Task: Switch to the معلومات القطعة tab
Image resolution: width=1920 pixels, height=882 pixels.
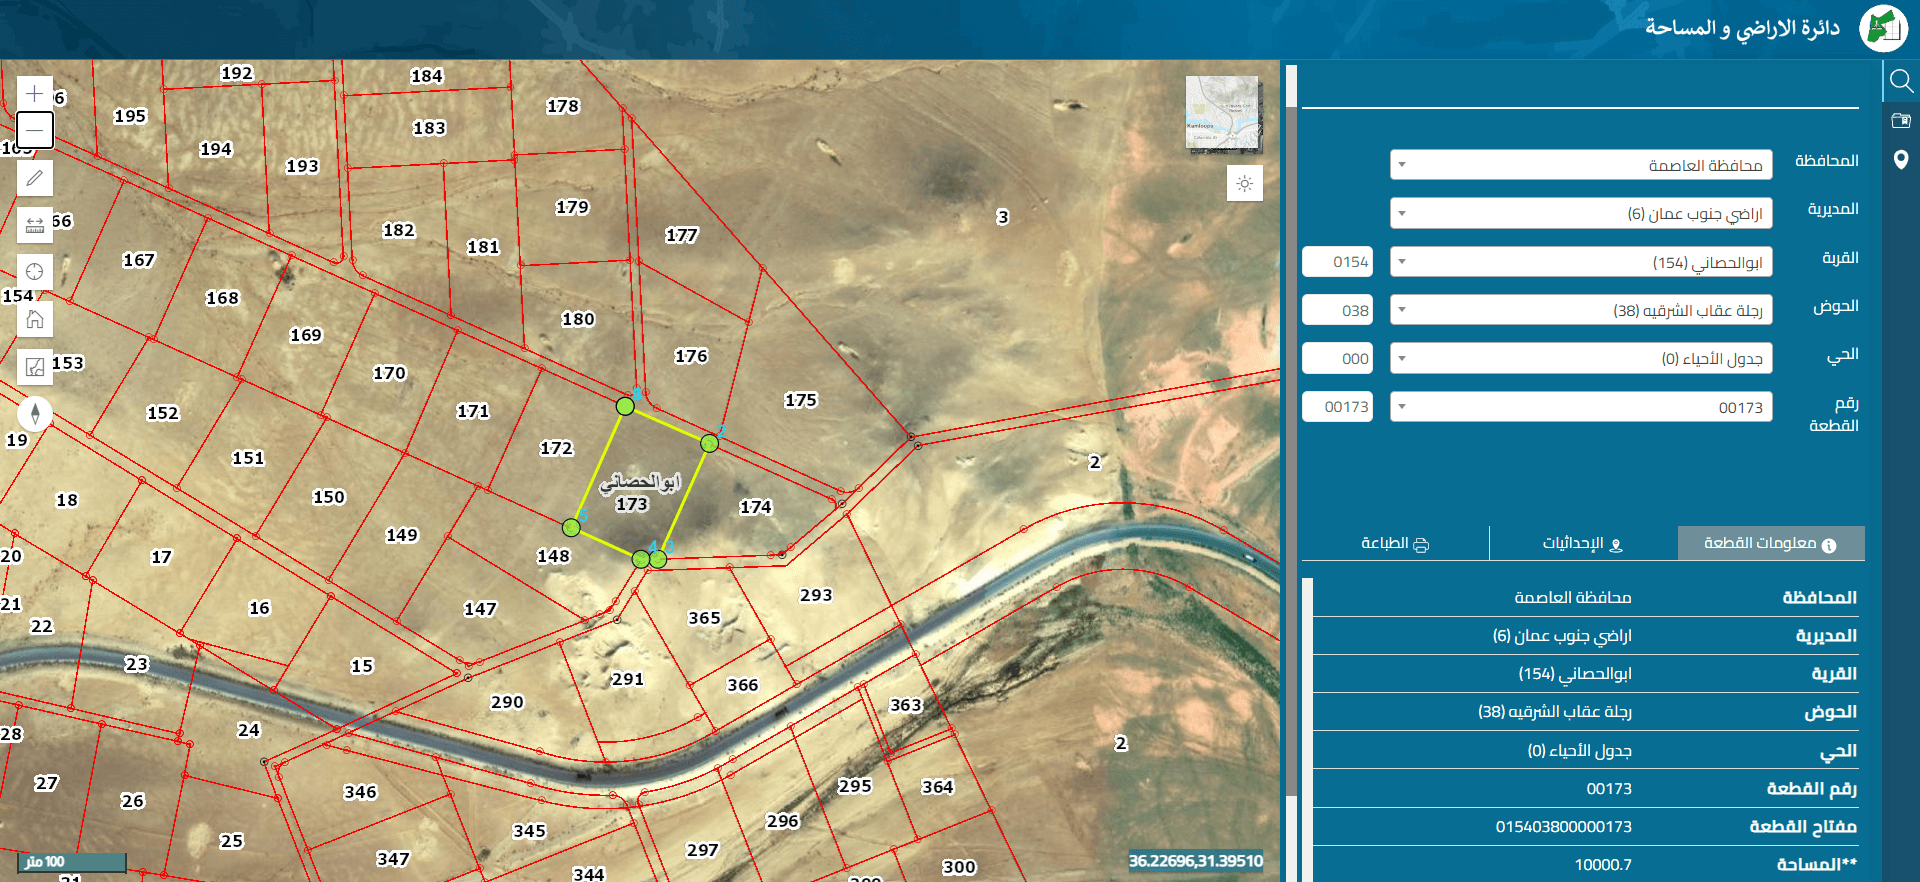Action: (x=1771, y=543)
